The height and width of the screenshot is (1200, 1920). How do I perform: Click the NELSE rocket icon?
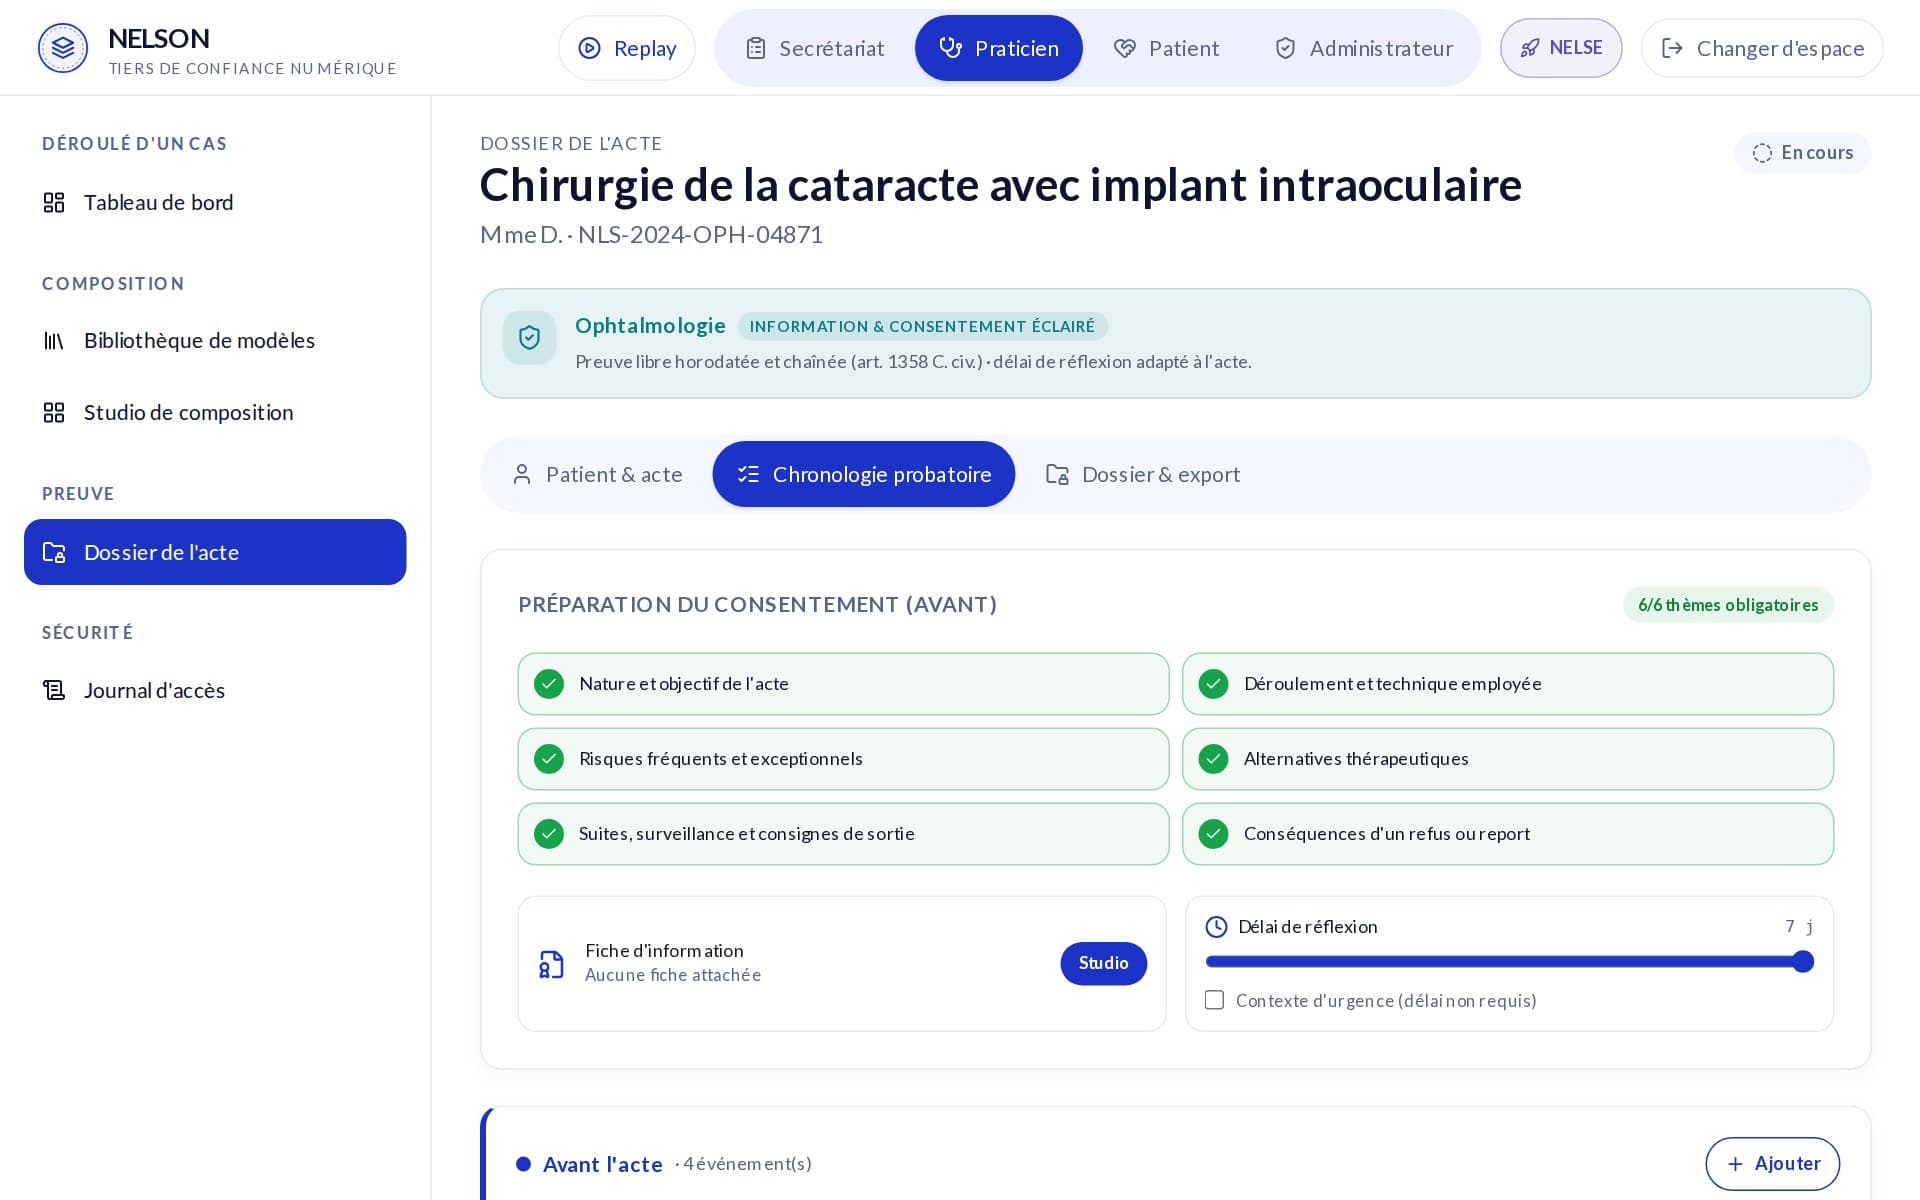tap(1530, 48)
